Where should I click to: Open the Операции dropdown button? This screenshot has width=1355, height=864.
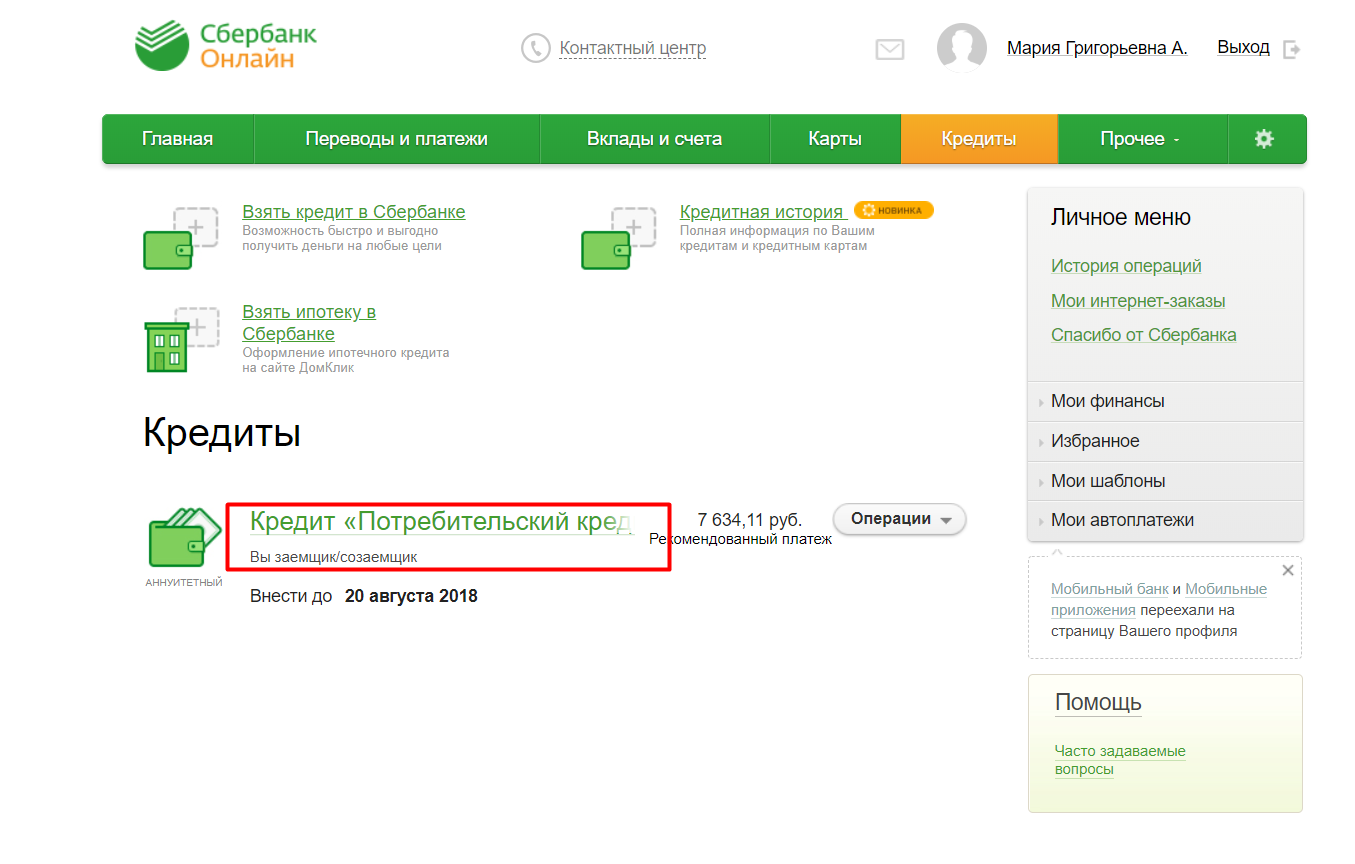pyautogui.click(x=899, y=519)
